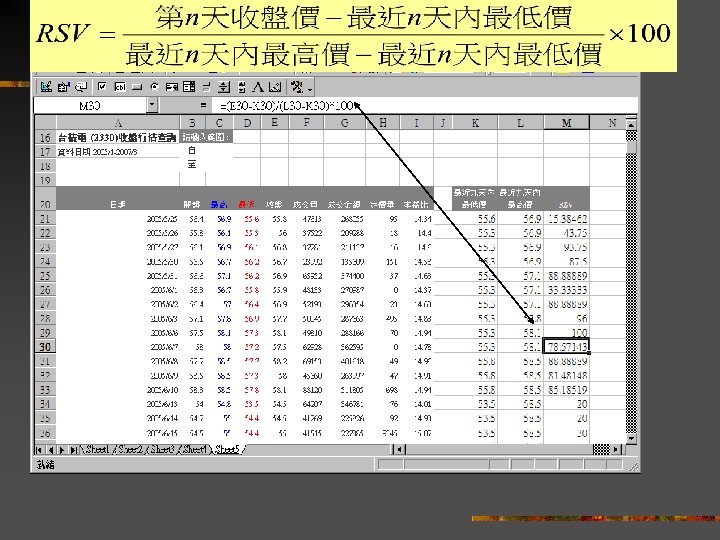
Task: Click the horizontal scrollbar left arrow
Action: pos(399,450)
